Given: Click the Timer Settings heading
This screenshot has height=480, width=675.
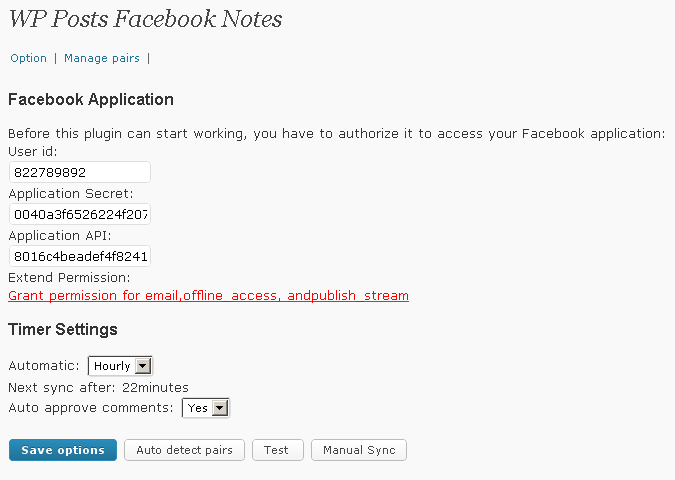Looking at the screenshot, I should pyautogui.click(x=63, y=330).
